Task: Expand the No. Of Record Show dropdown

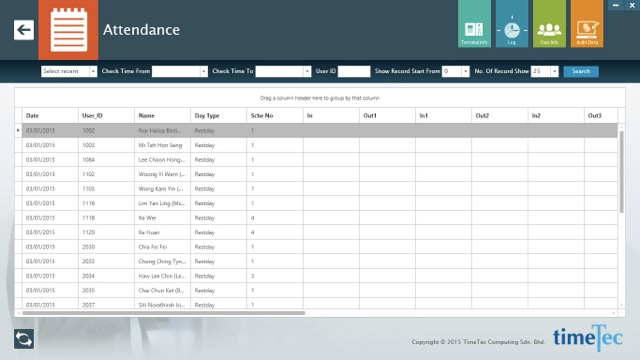Action: (554, 71)
